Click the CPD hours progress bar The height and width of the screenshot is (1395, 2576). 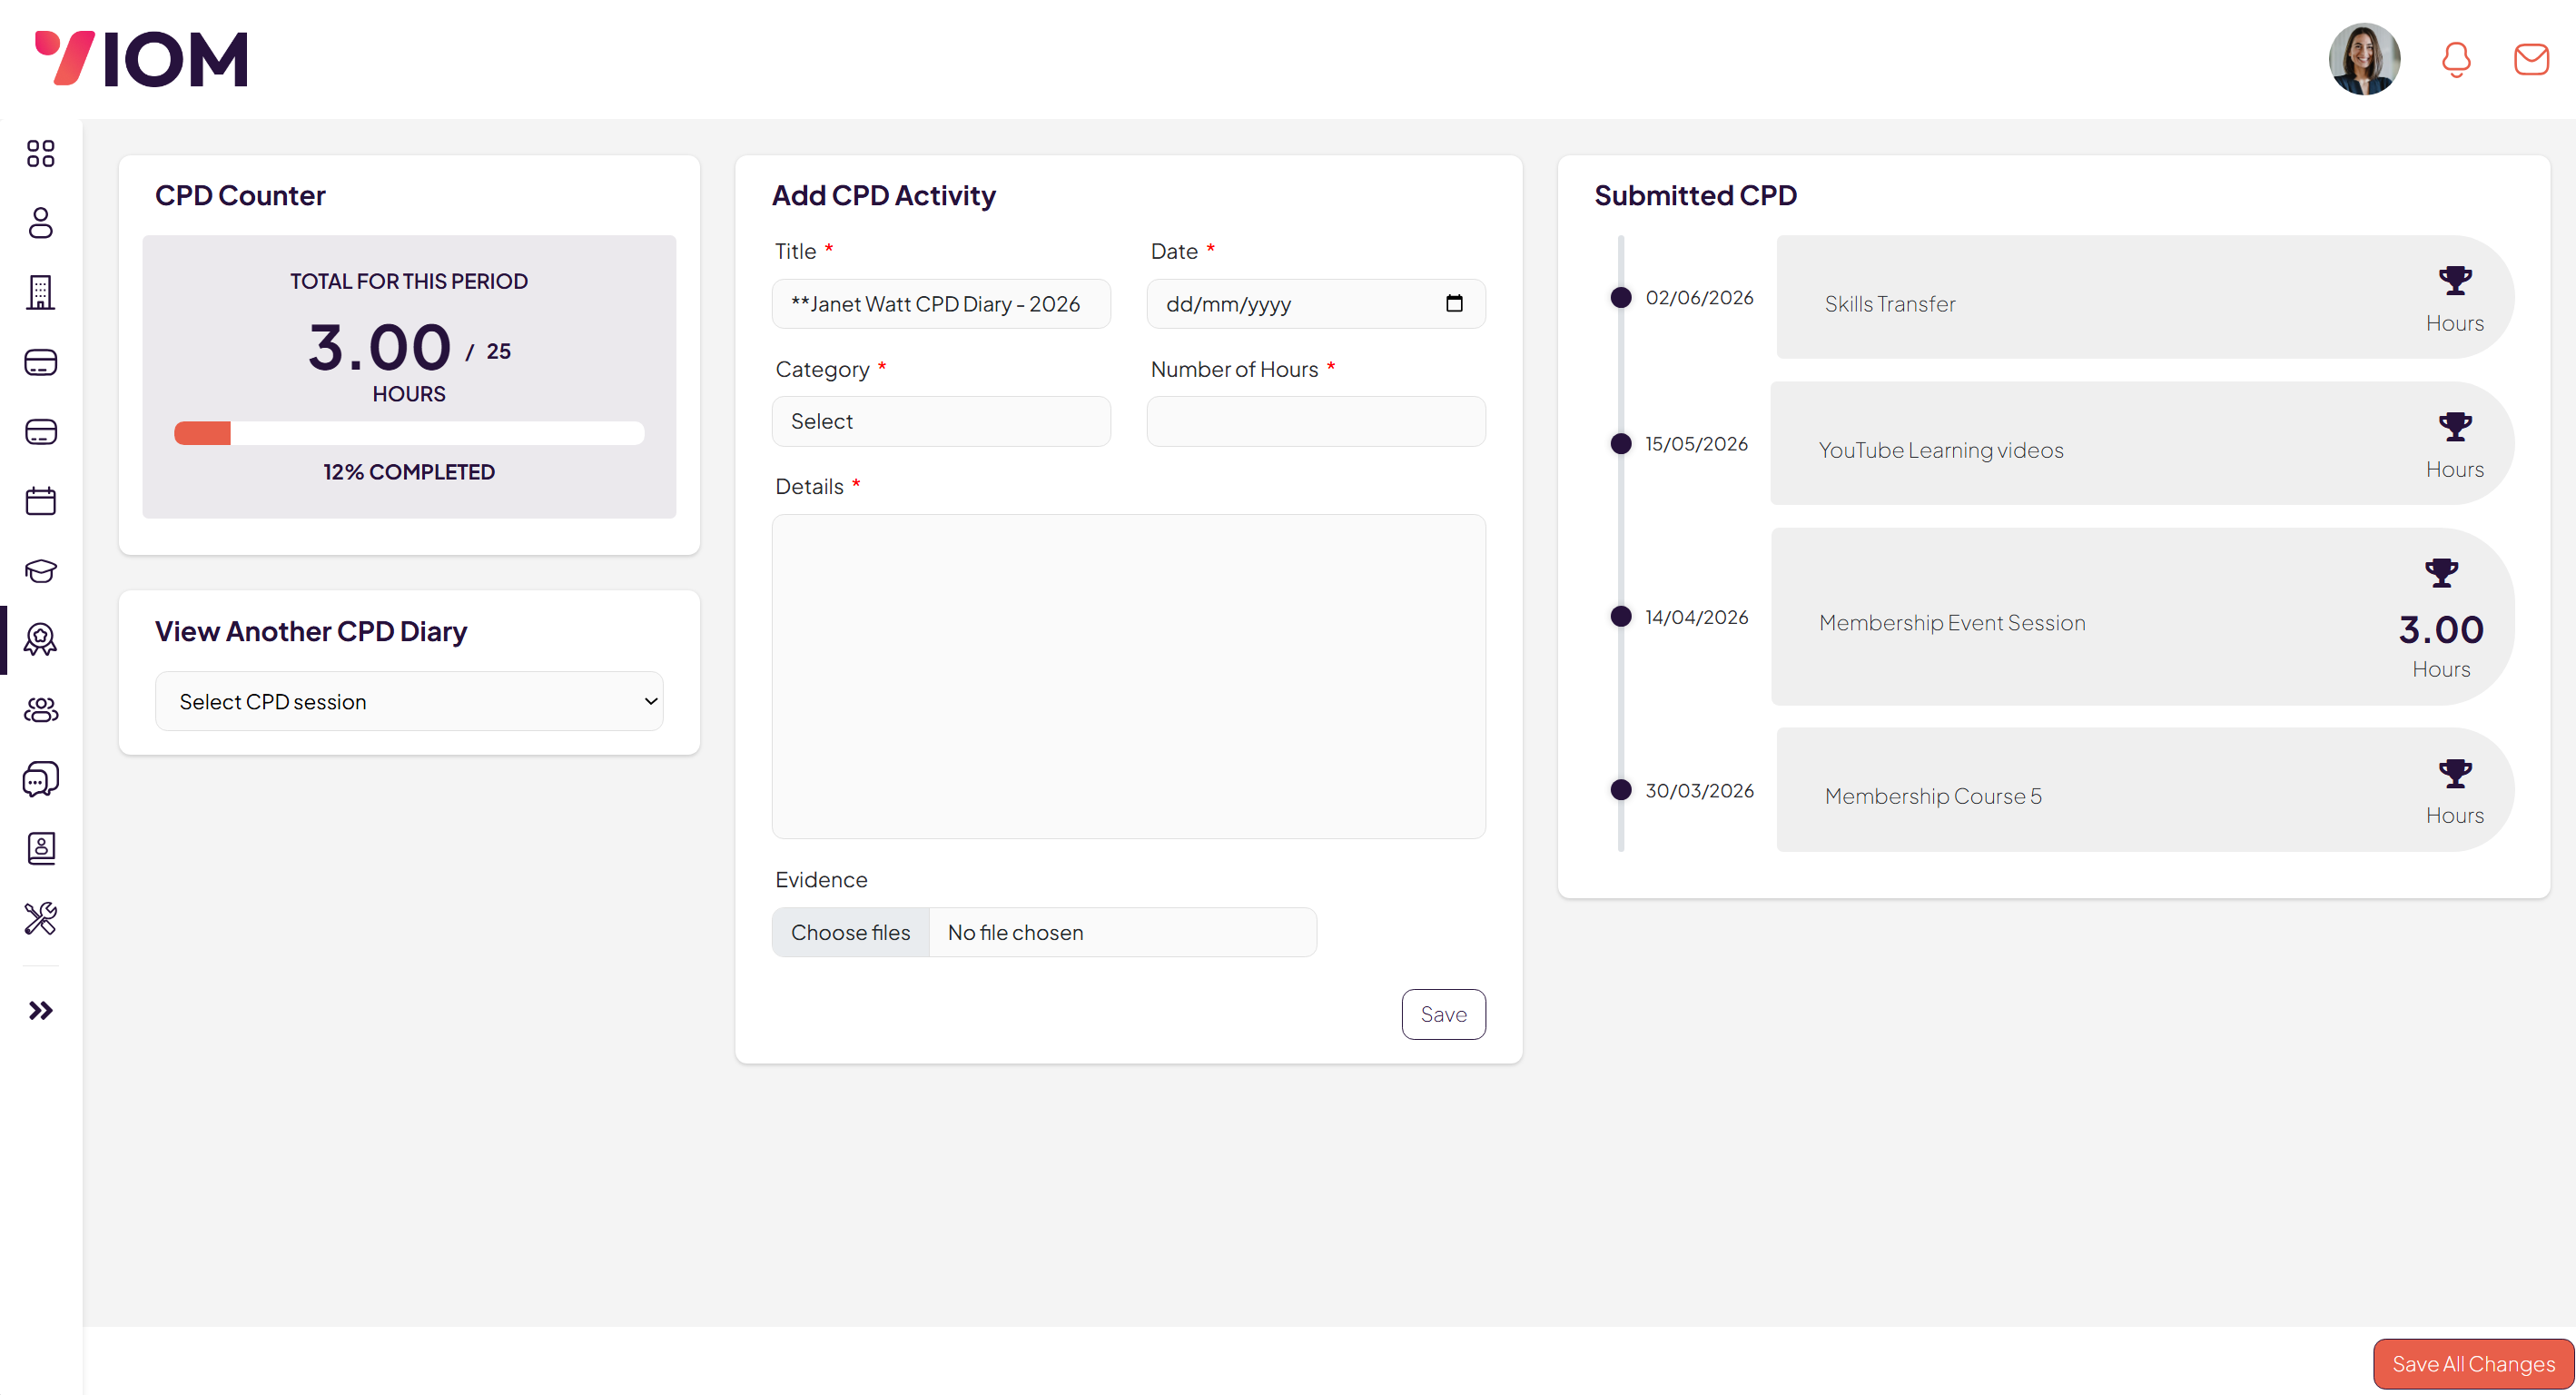[409, 433]
